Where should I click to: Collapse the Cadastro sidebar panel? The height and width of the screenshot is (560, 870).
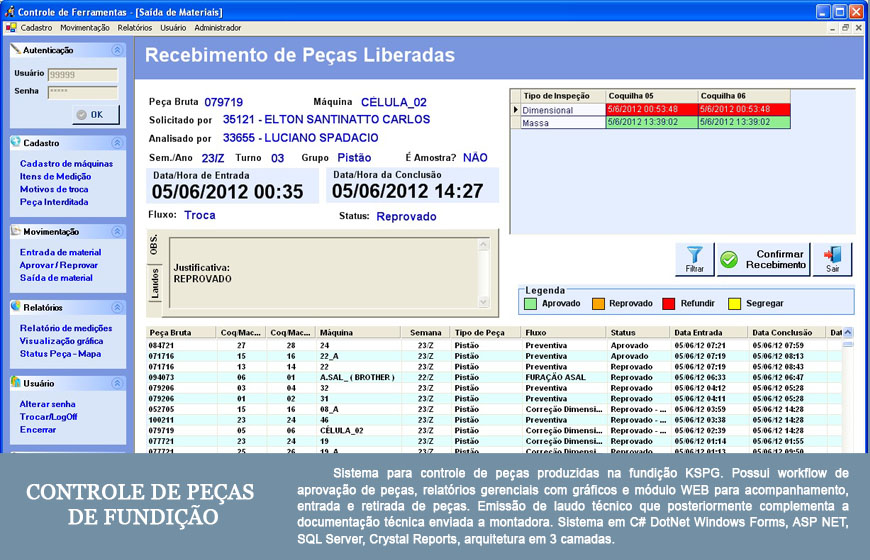pyautogui.click(x=117, y=143)
